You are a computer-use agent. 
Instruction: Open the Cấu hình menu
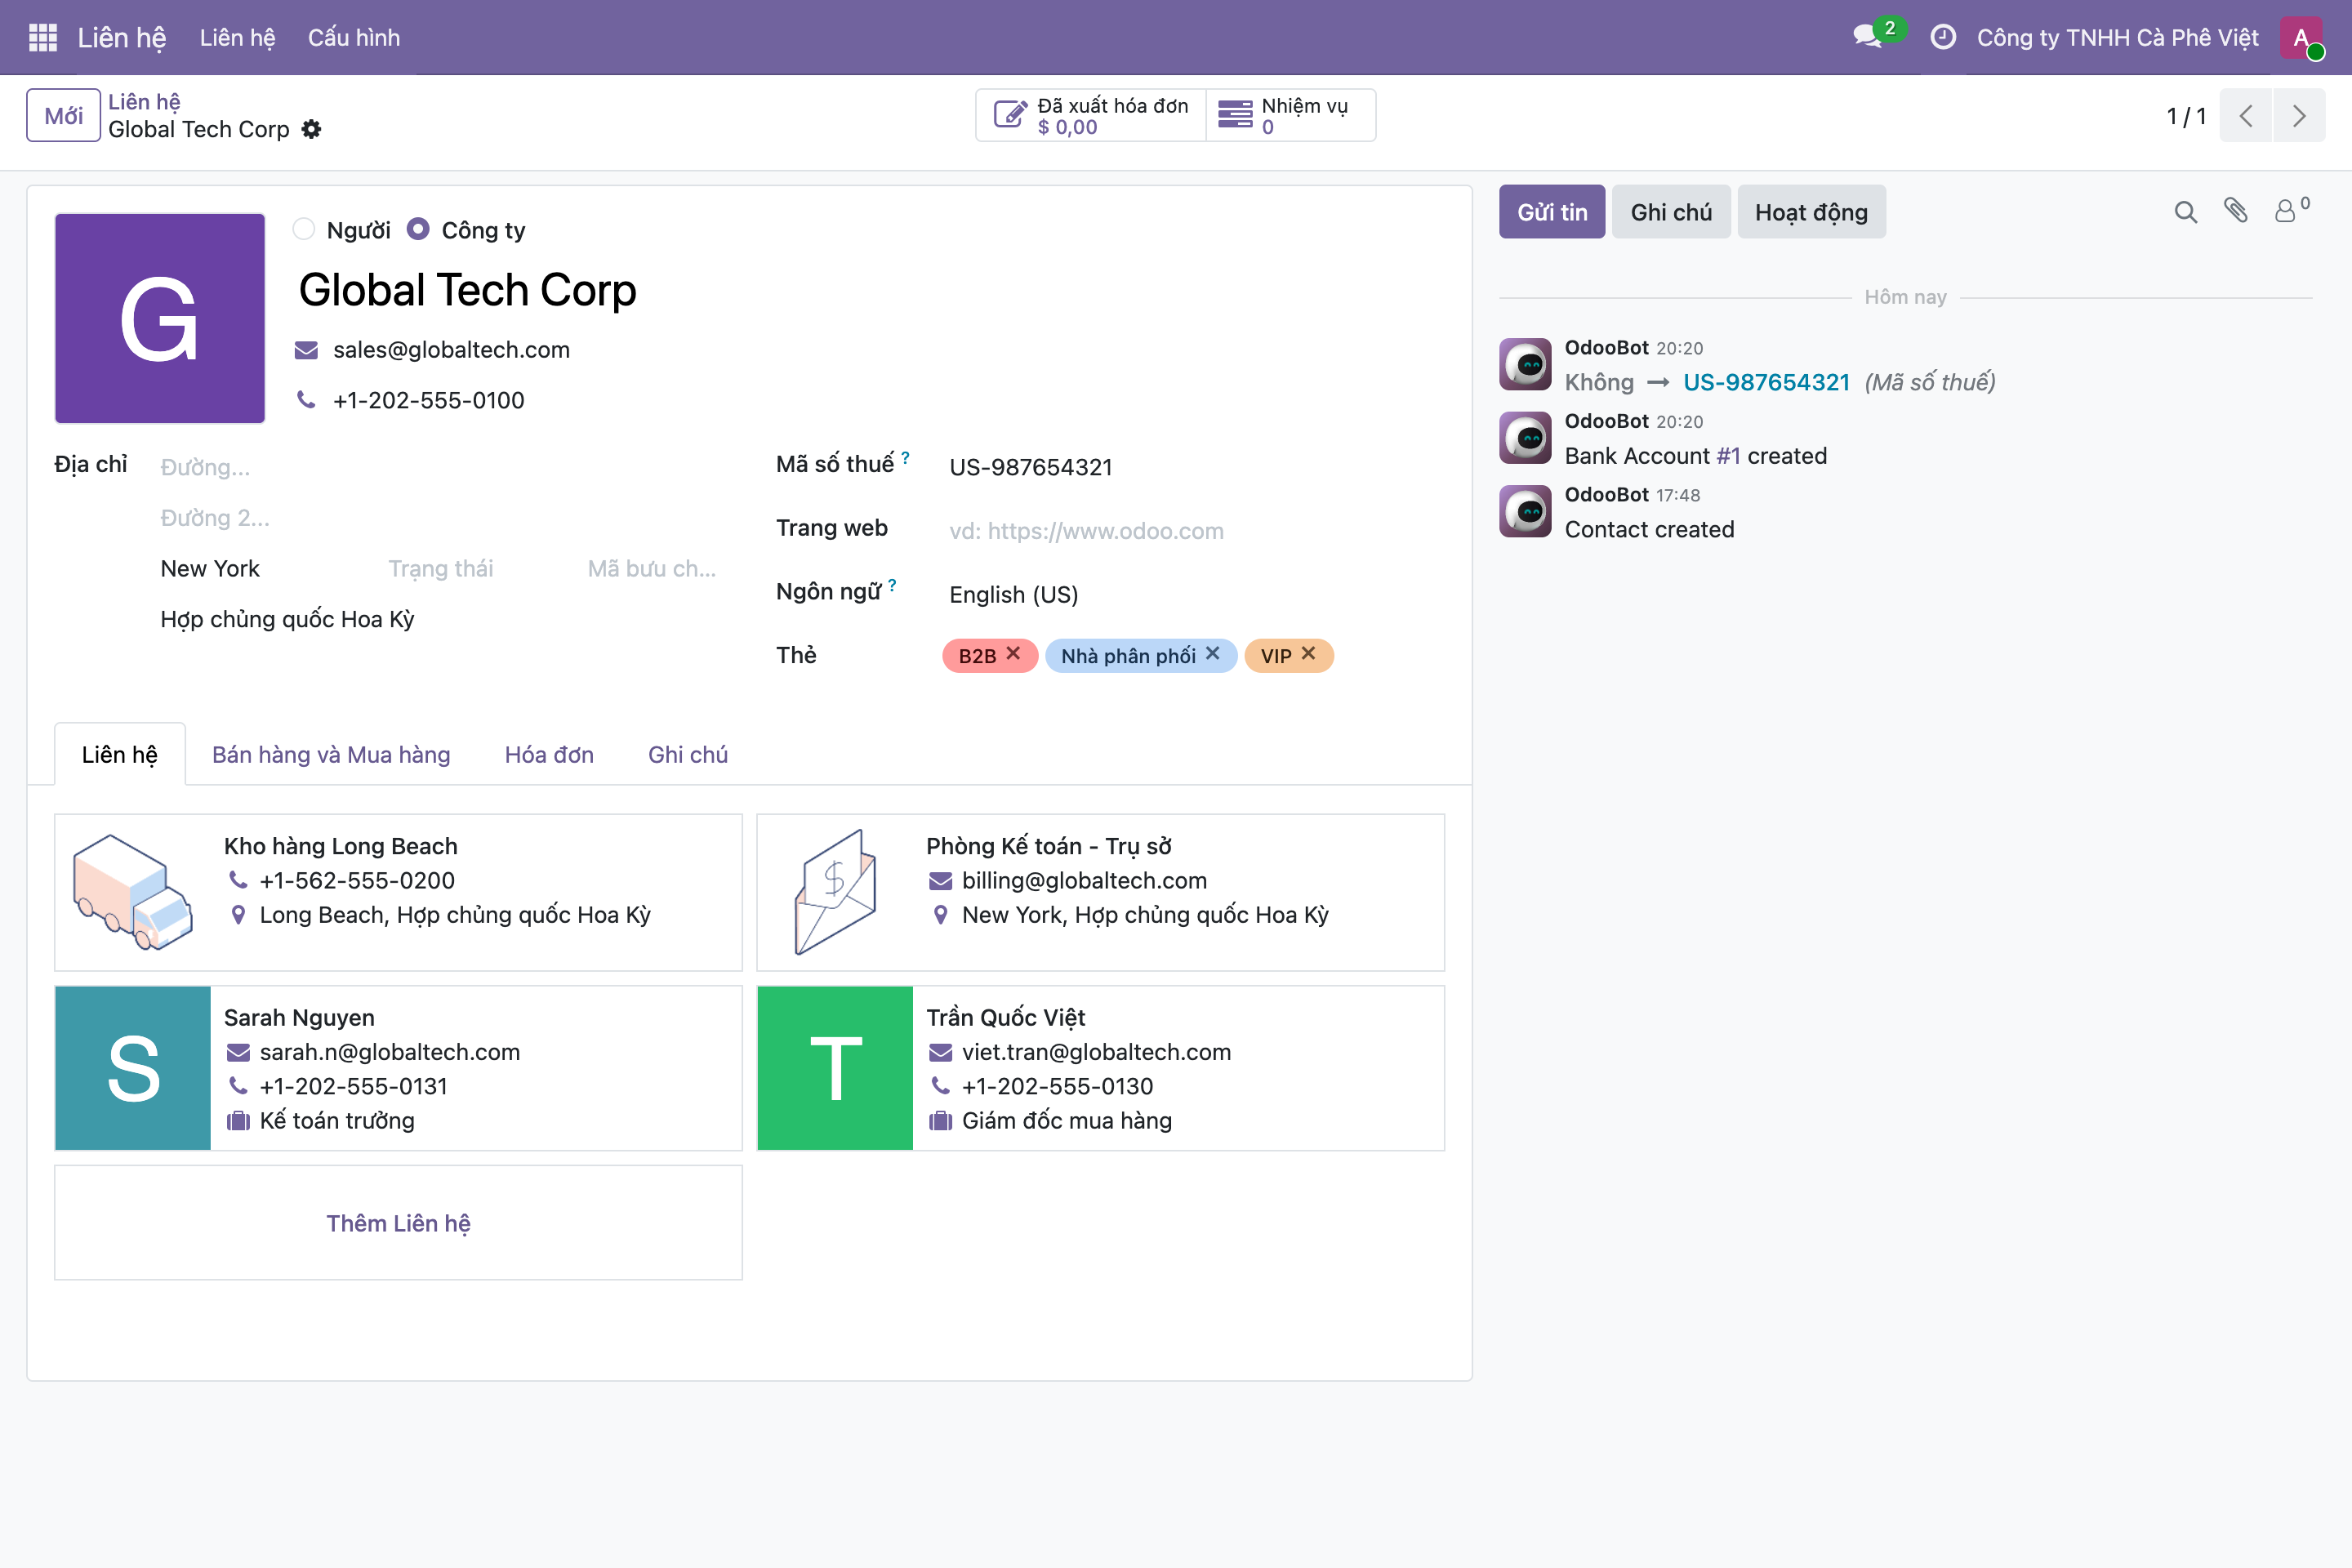[354, 37]
